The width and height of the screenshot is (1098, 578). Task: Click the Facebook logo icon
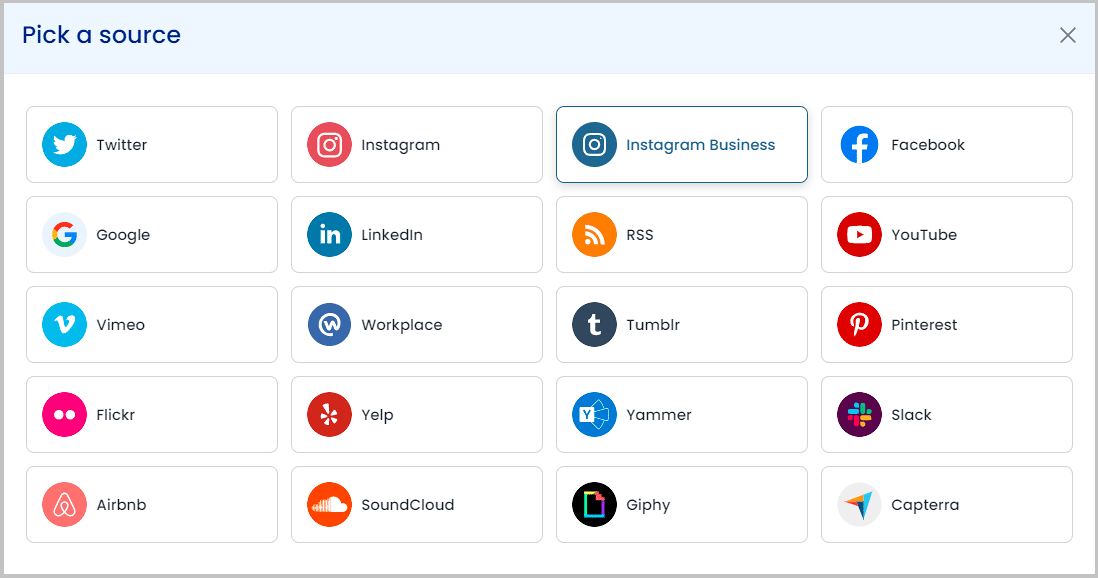[859, 144]
